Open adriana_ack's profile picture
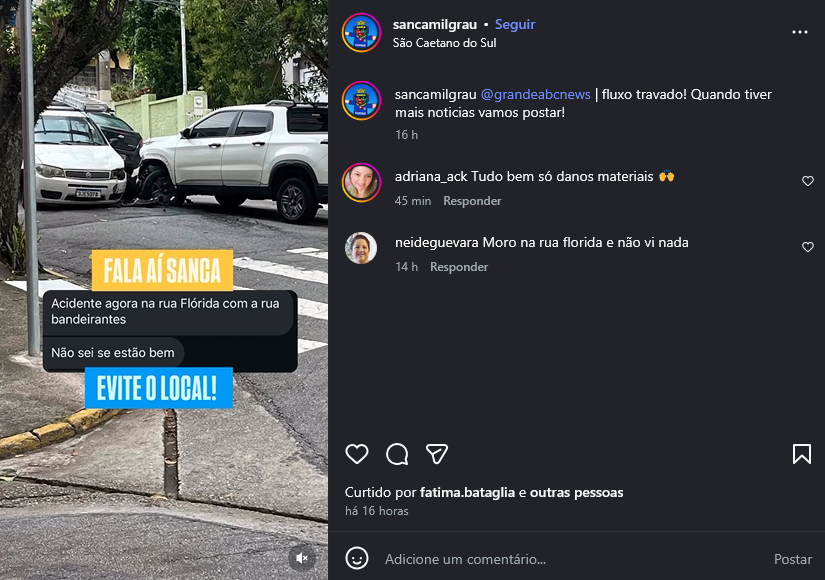 (x=361, y=183)
